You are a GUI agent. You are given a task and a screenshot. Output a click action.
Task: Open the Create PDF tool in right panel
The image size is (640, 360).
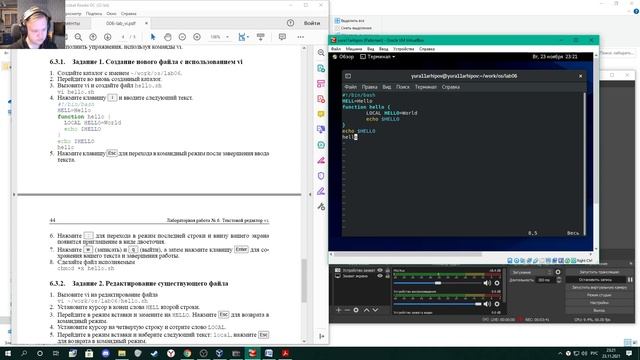pos(321,99)
